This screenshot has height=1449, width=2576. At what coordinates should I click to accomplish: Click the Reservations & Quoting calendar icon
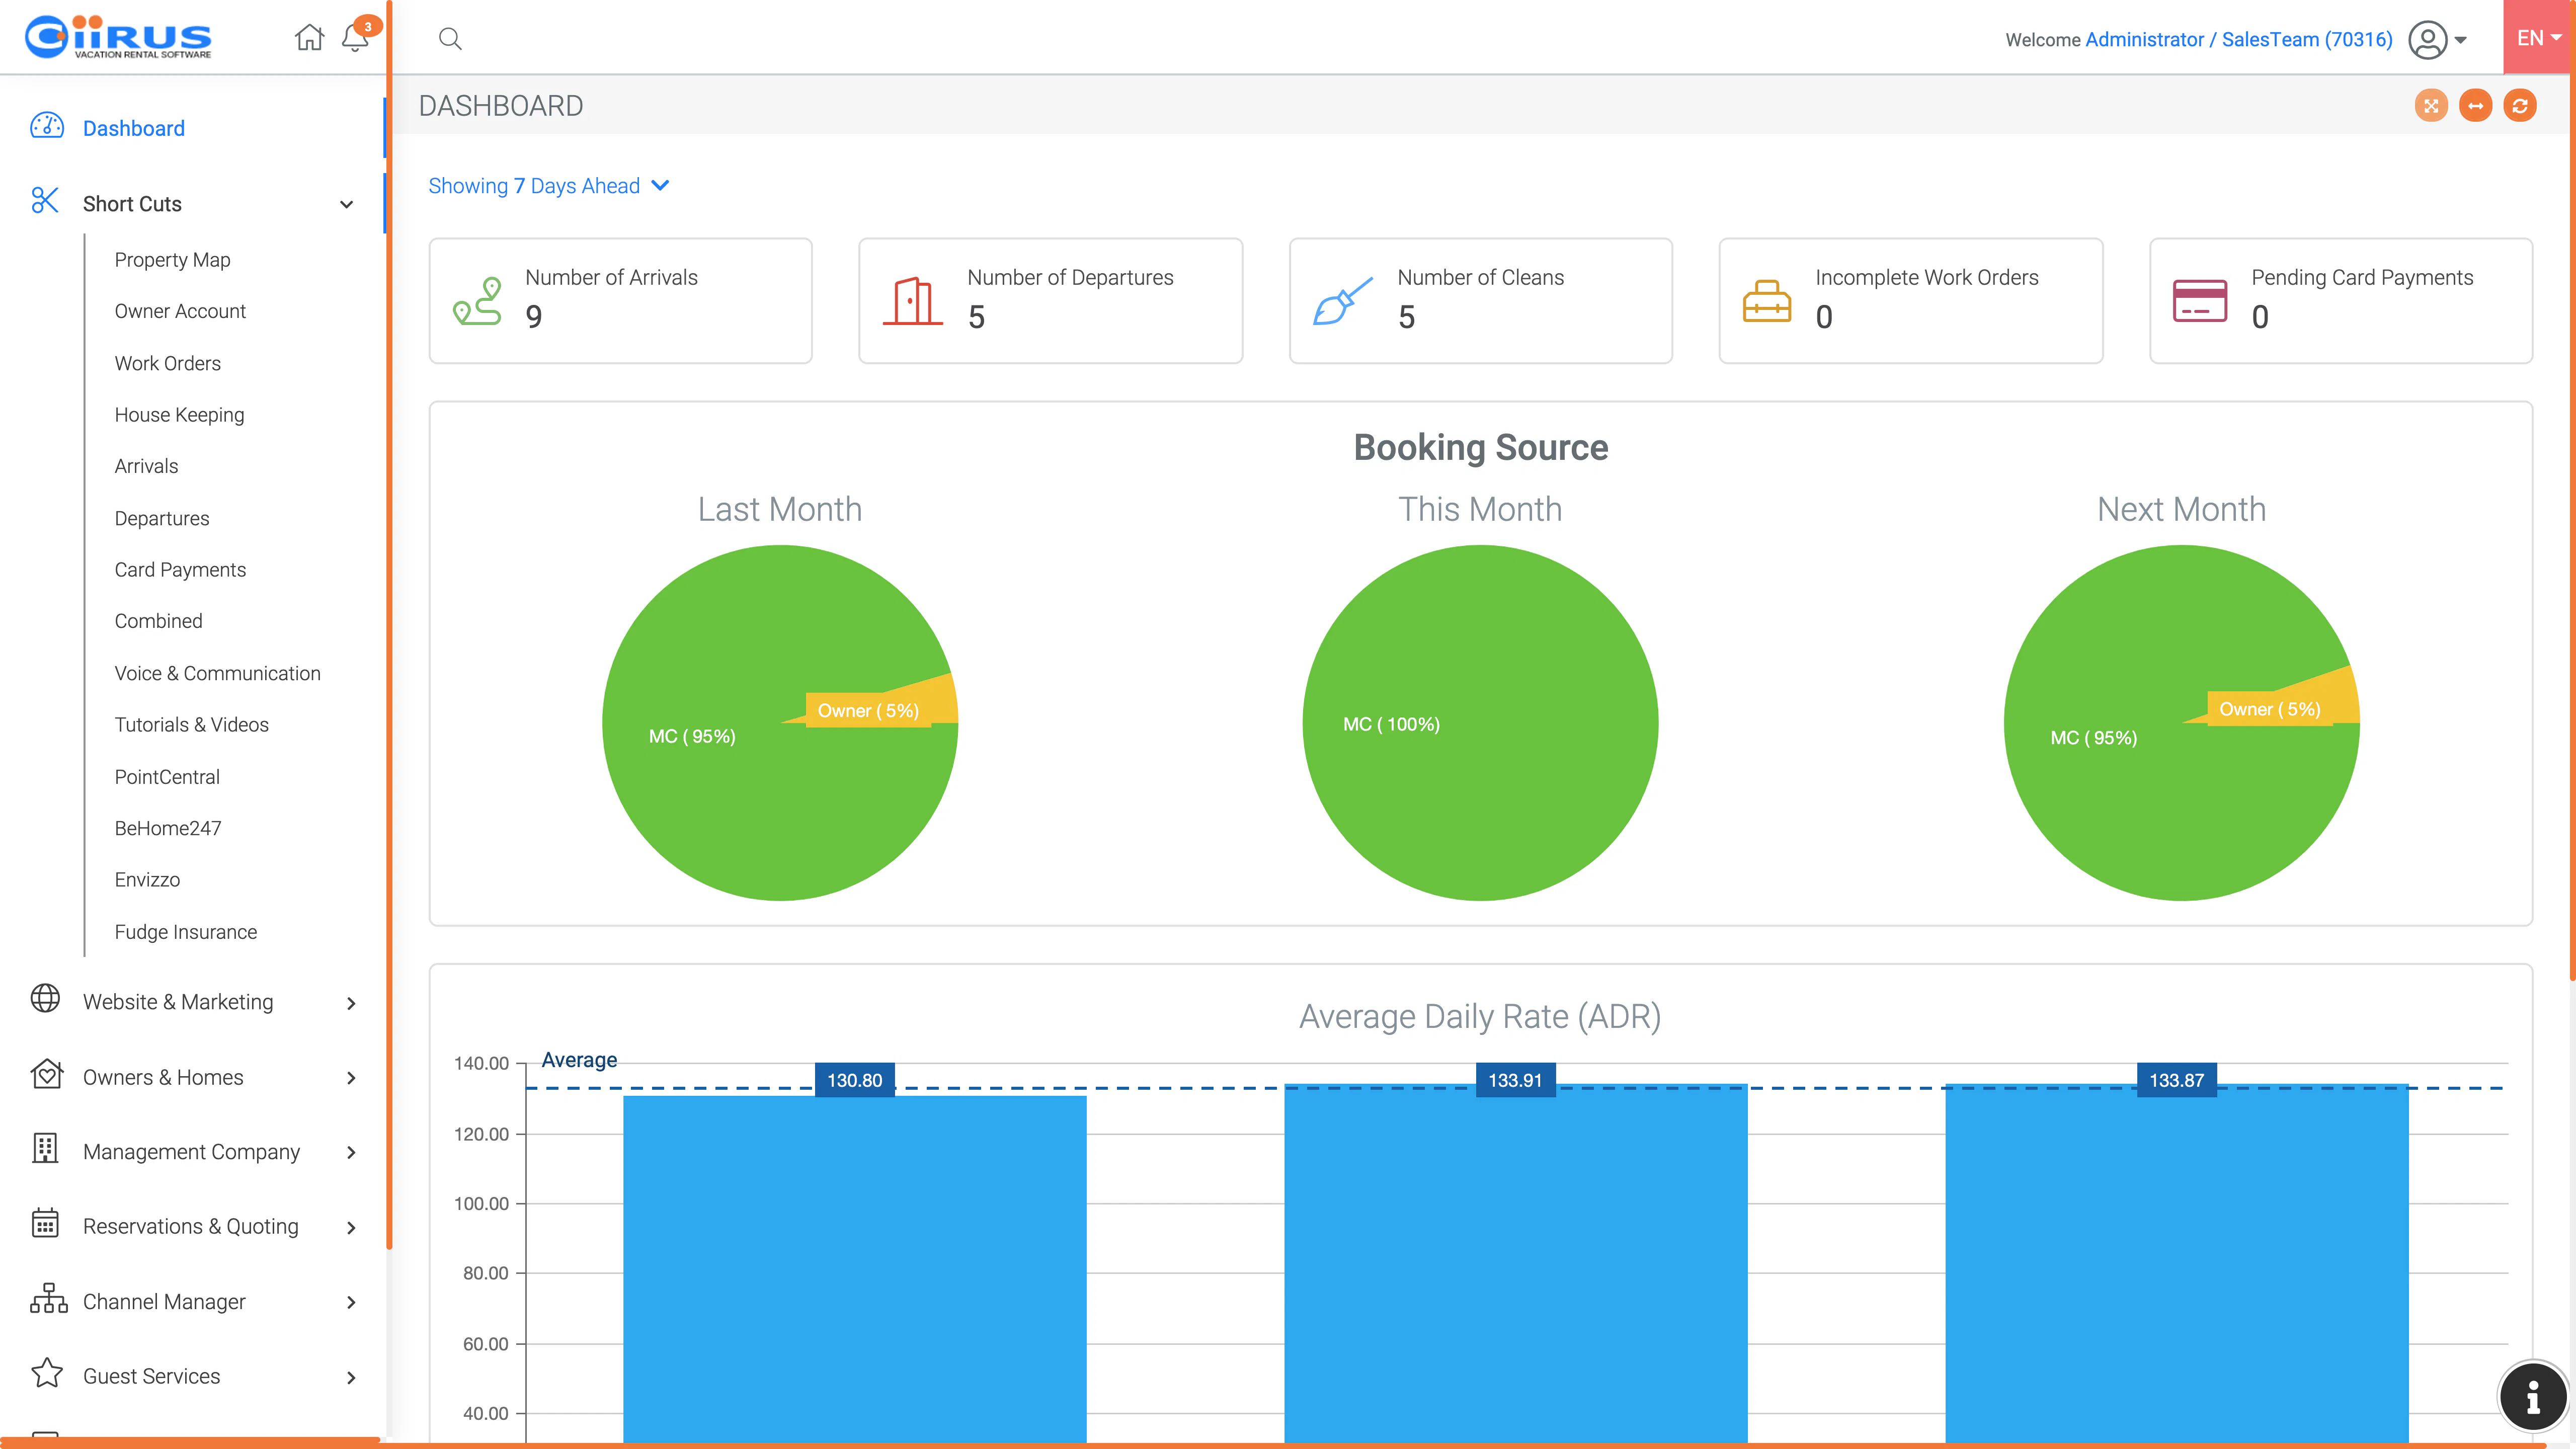pyautogui.click(x=45, y=1223)
